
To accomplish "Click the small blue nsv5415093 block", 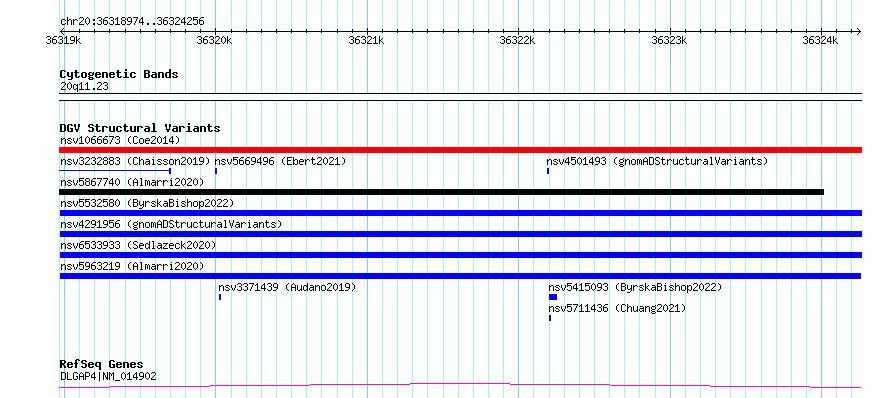I will point(553,297).
